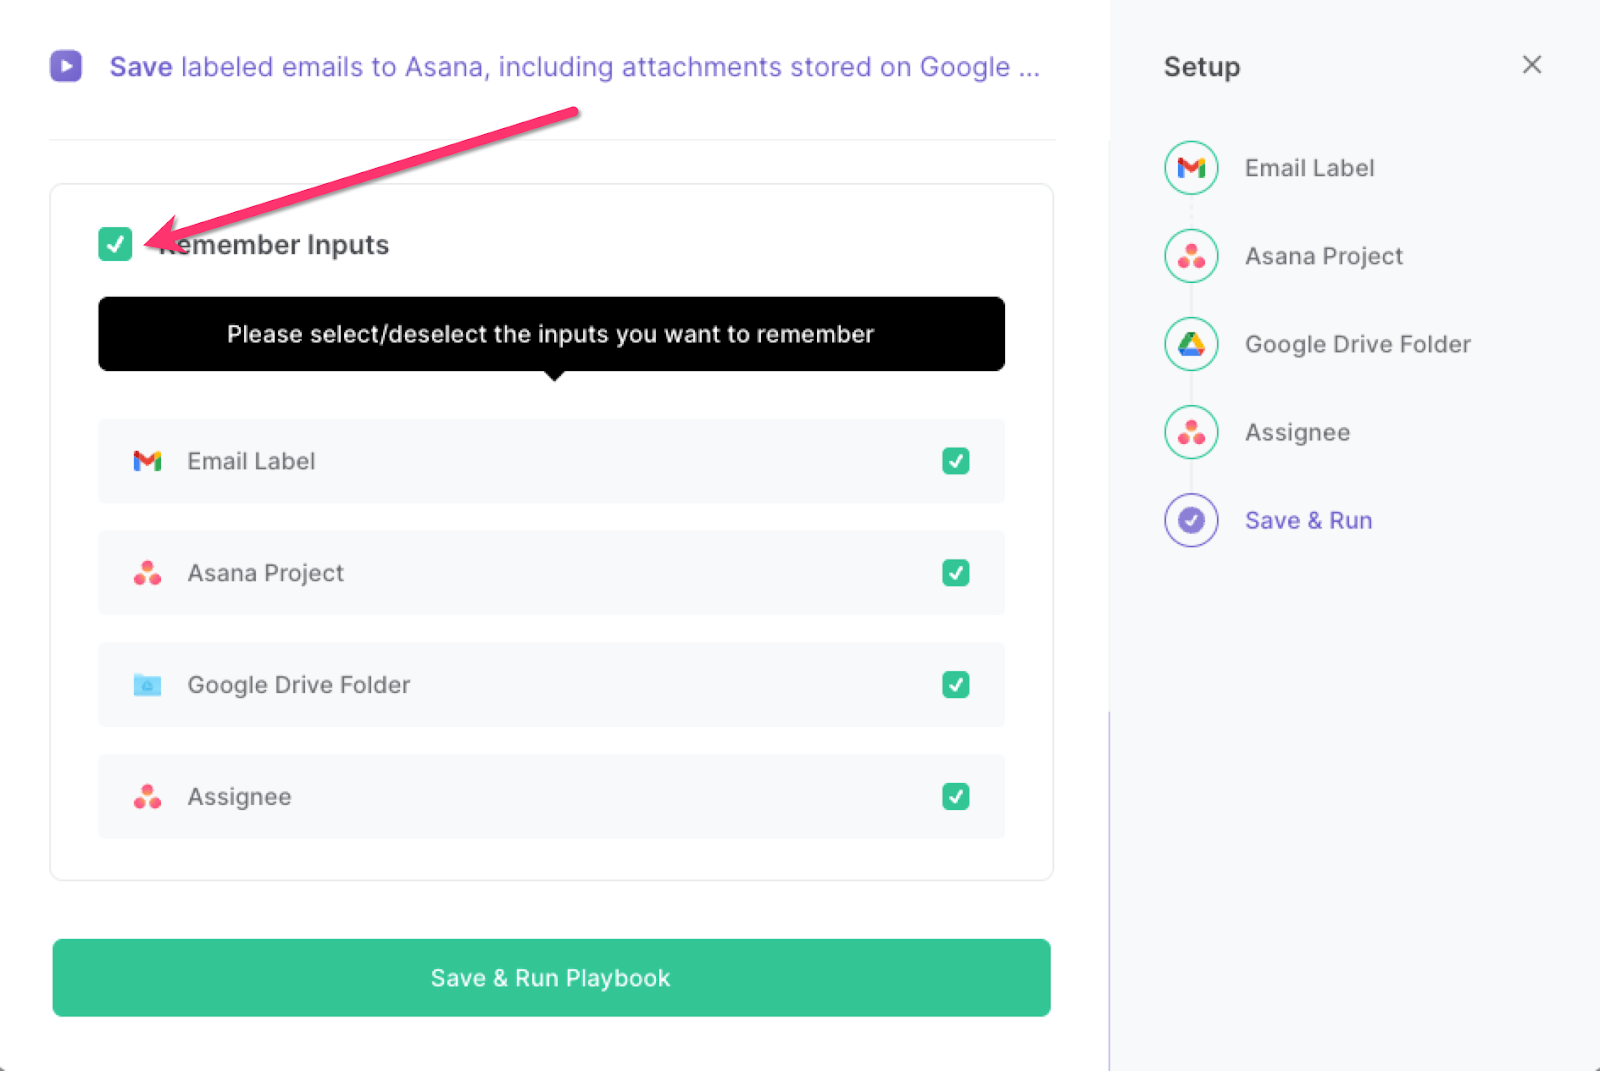1600x1071 pixels.
Task: Deselect the Email Label remember checkbox
Action: coord(956,461)
